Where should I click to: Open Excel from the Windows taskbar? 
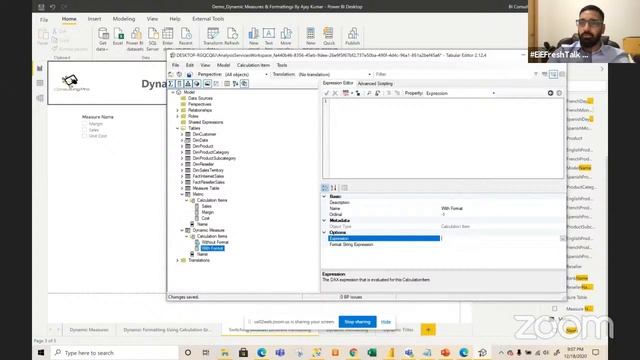click(x=372, y=352)
